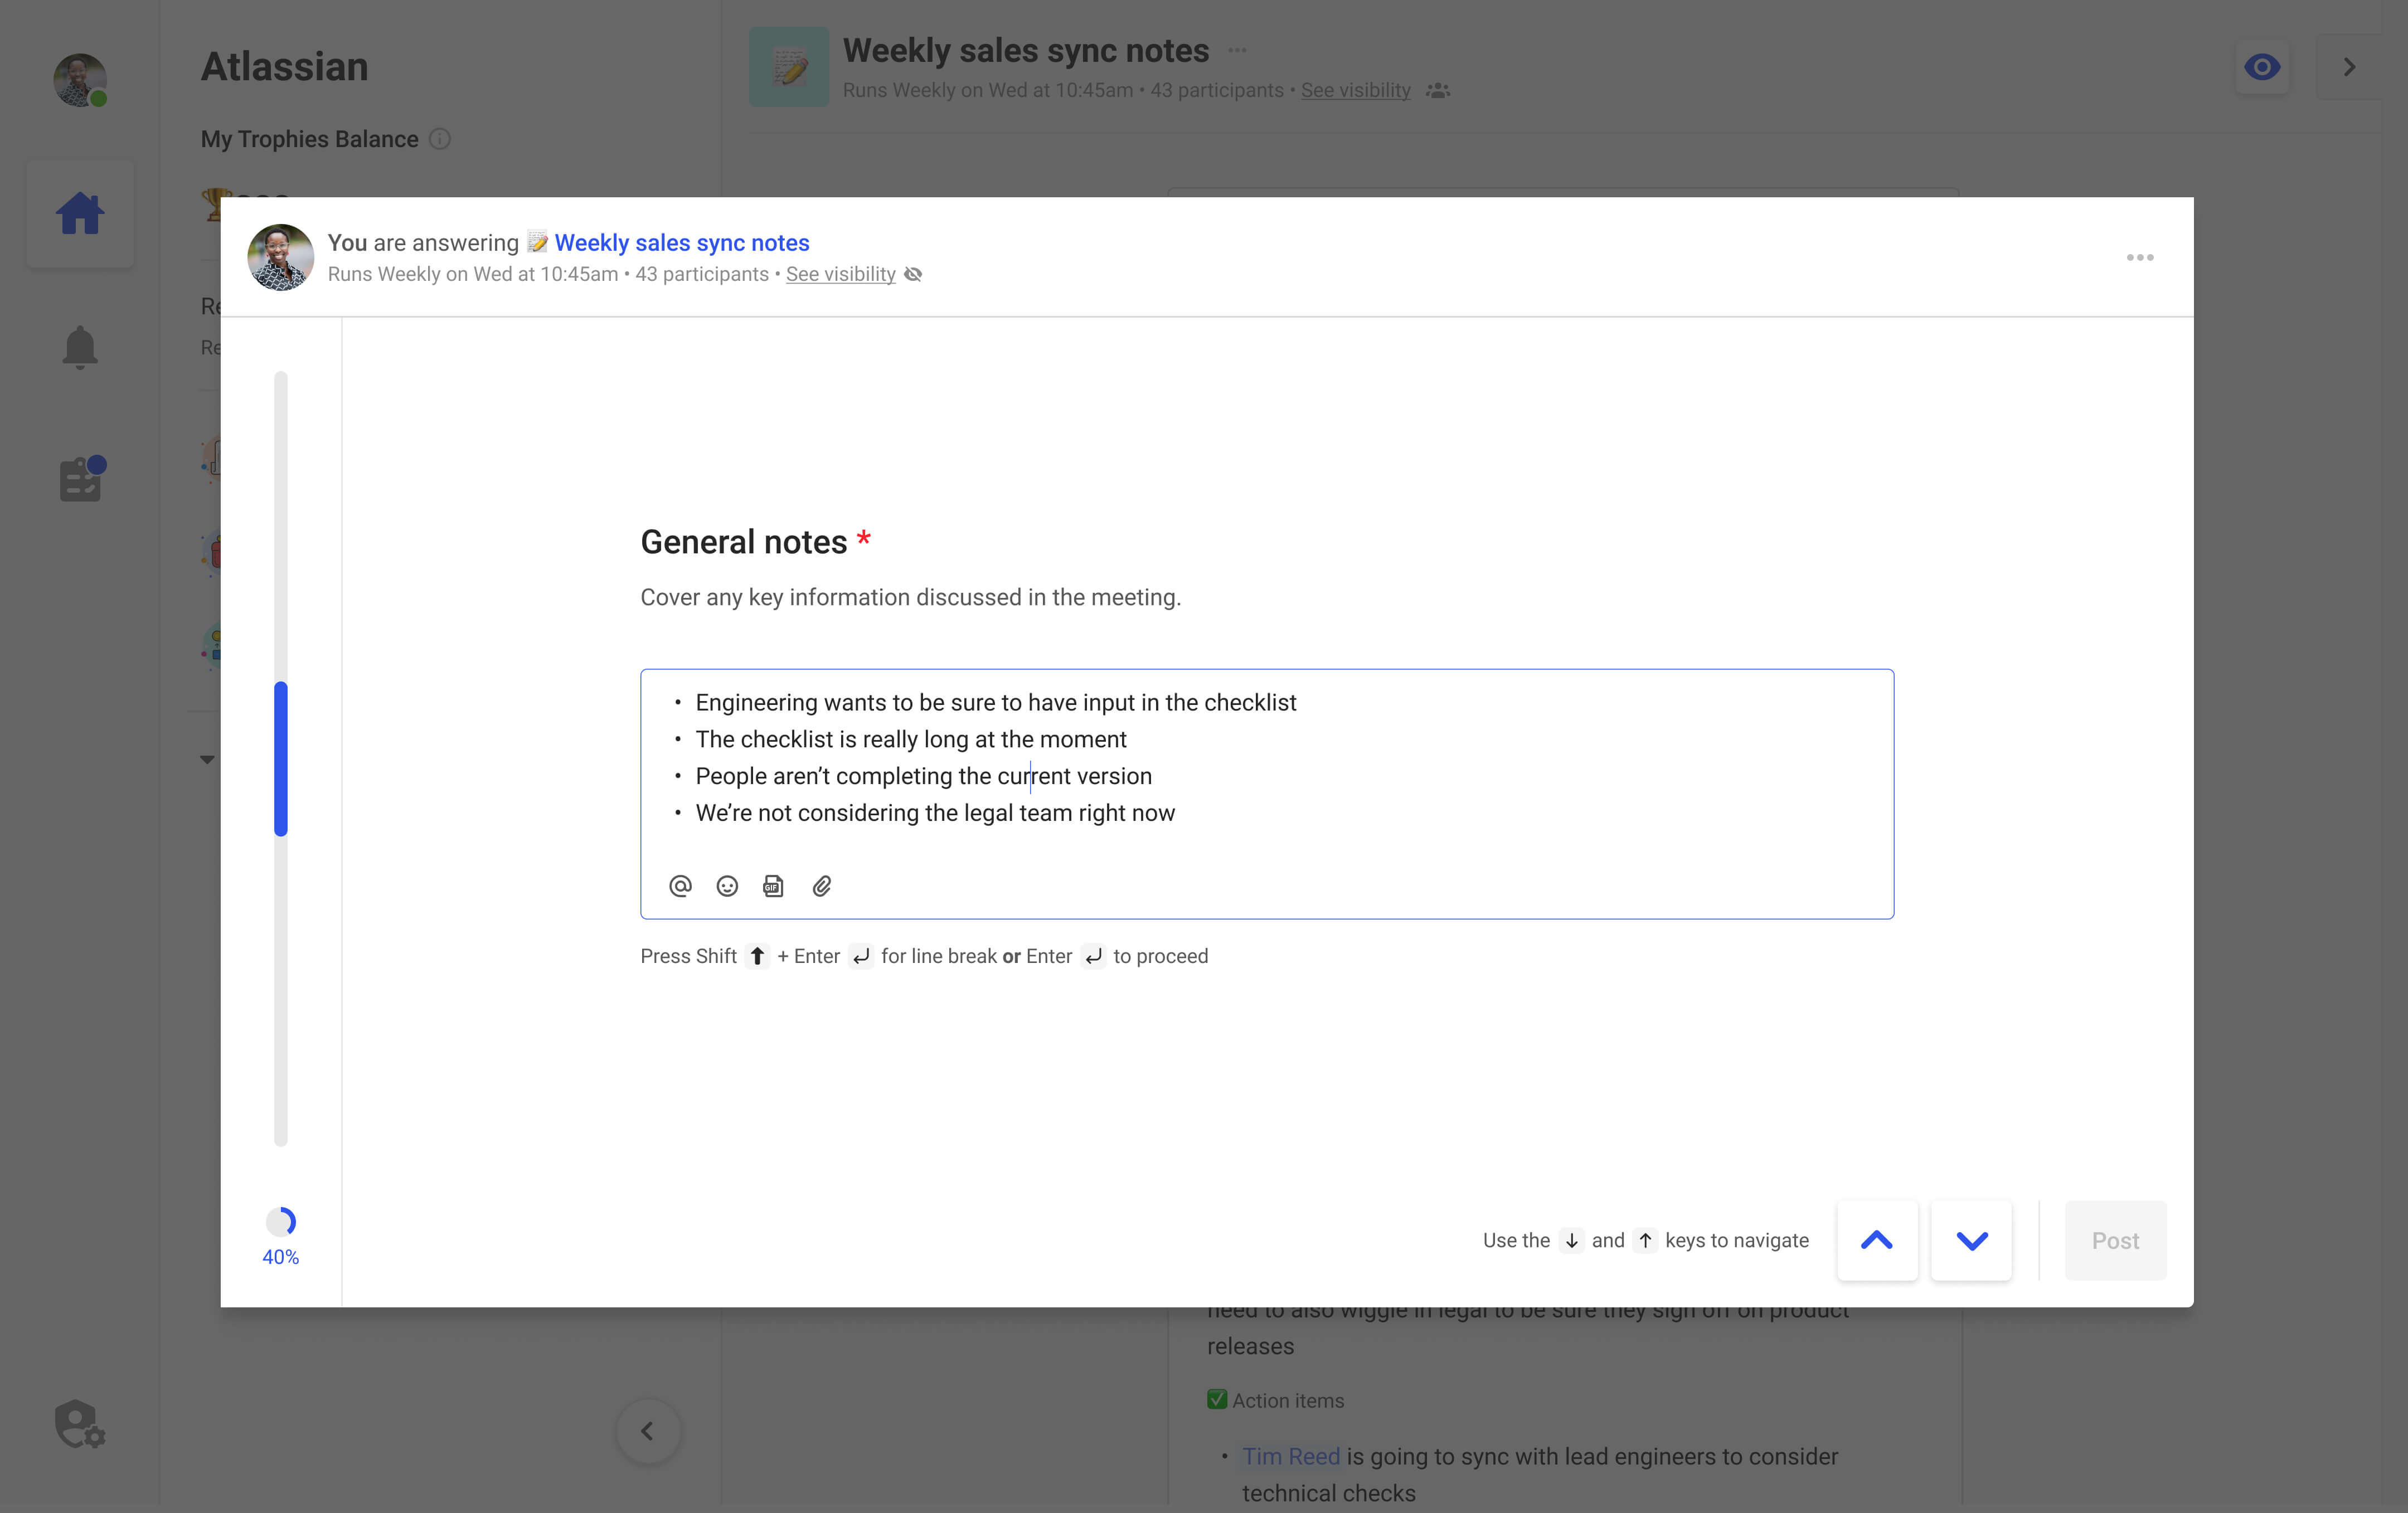Click the 'People aren't completing the current version' bullet
2408x1513 pixels.
923,776
